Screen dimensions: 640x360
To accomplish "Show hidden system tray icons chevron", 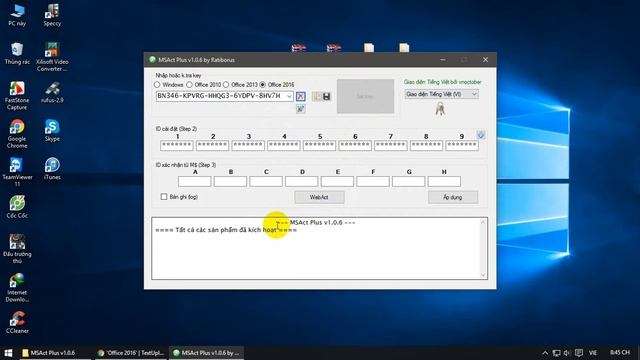I will coord(545,353).
